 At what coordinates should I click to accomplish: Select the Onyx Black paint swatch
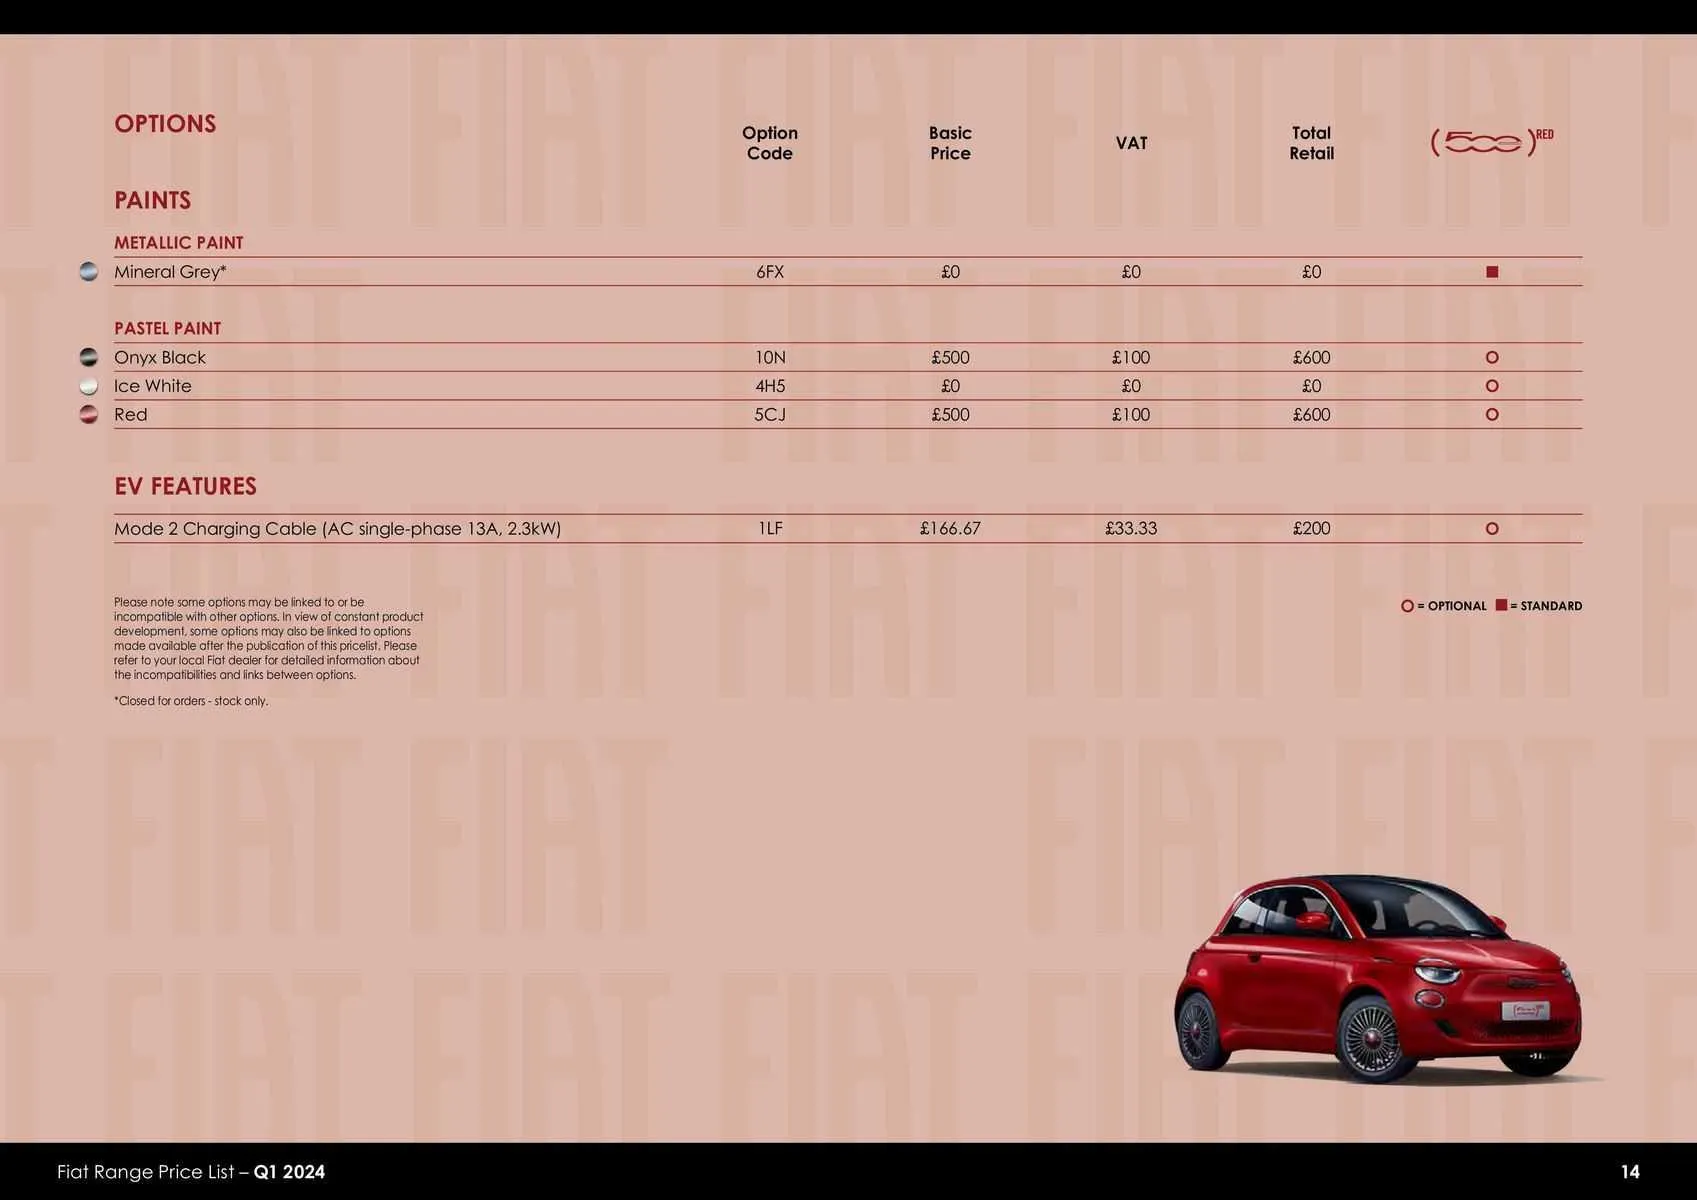[x=88, y=356]
